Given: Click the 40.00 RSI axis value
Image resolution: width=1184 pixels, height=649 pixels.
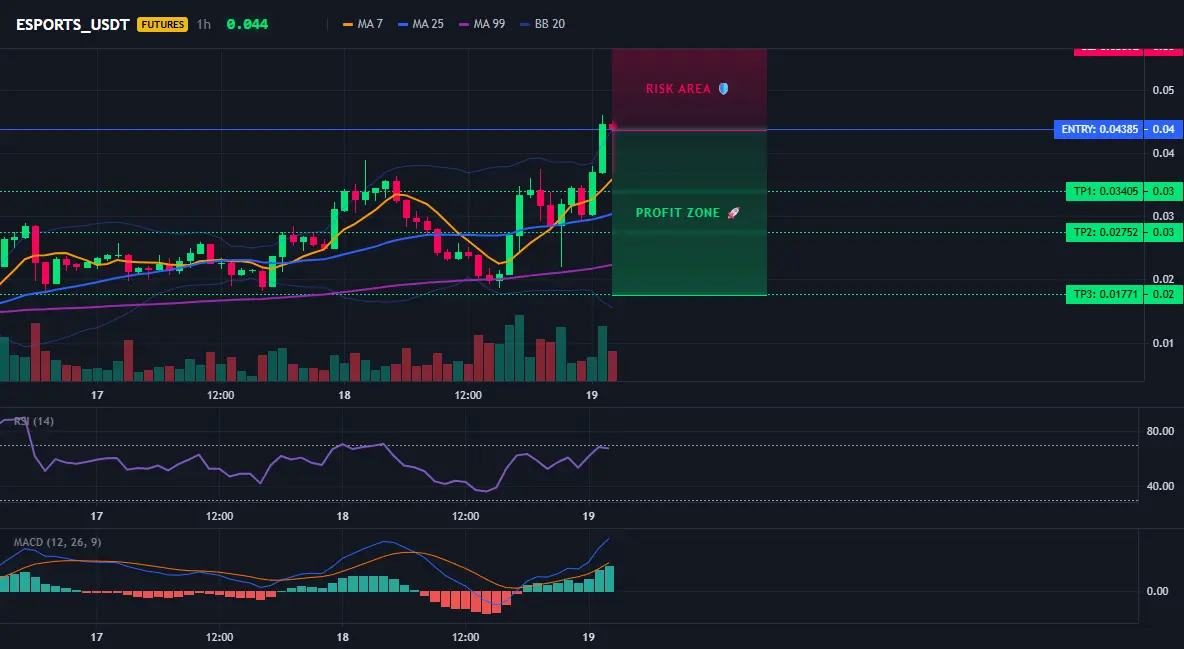Looking at the screenshot, I should coord(1161,487).
